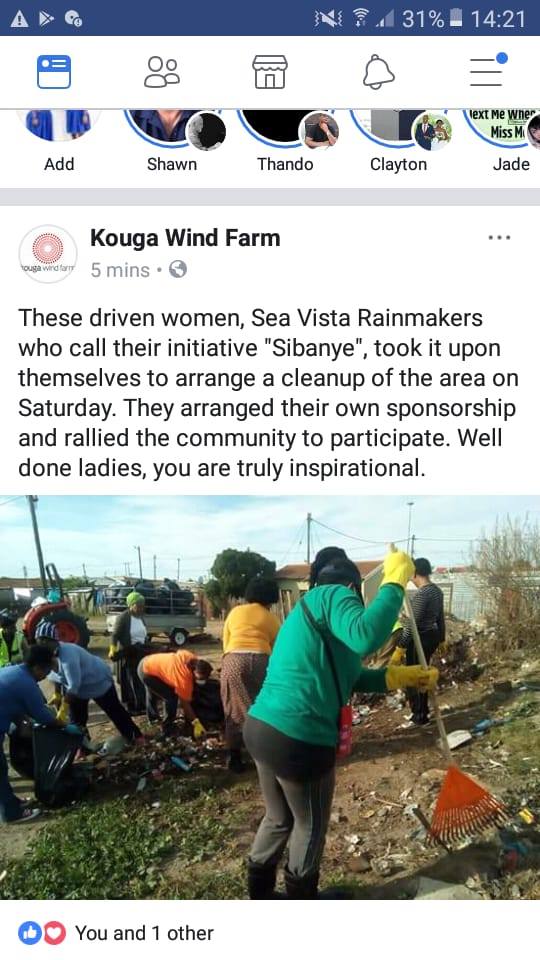
Task: Open the Marketplace storefront icon
Action: pos(270,72)
